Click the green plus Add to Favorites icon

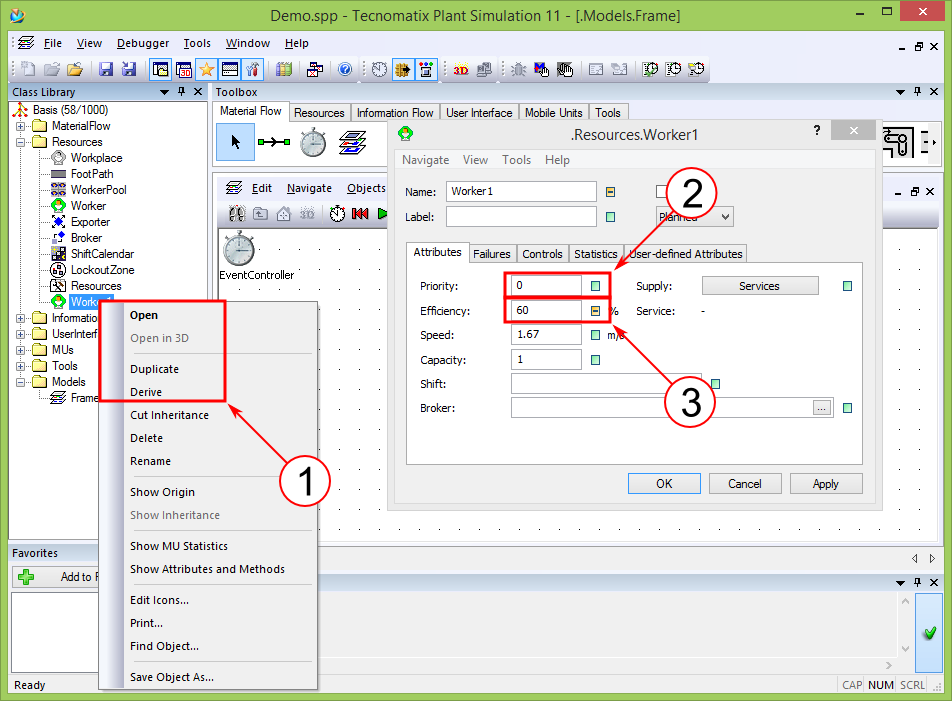tap(26, 577)
